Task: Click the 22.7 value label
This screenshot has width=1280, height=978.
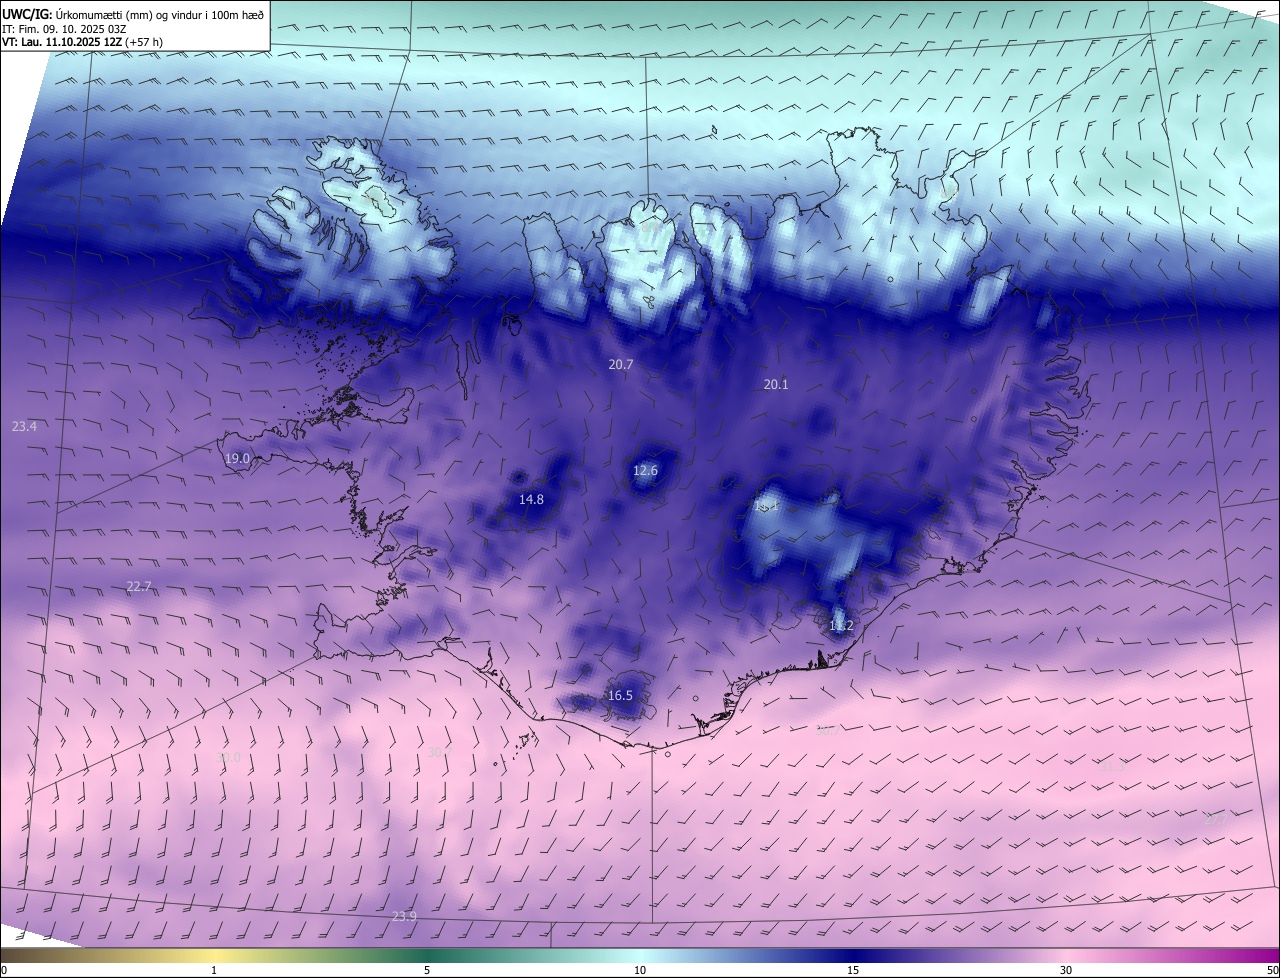Action: click(x=139, y=587)
